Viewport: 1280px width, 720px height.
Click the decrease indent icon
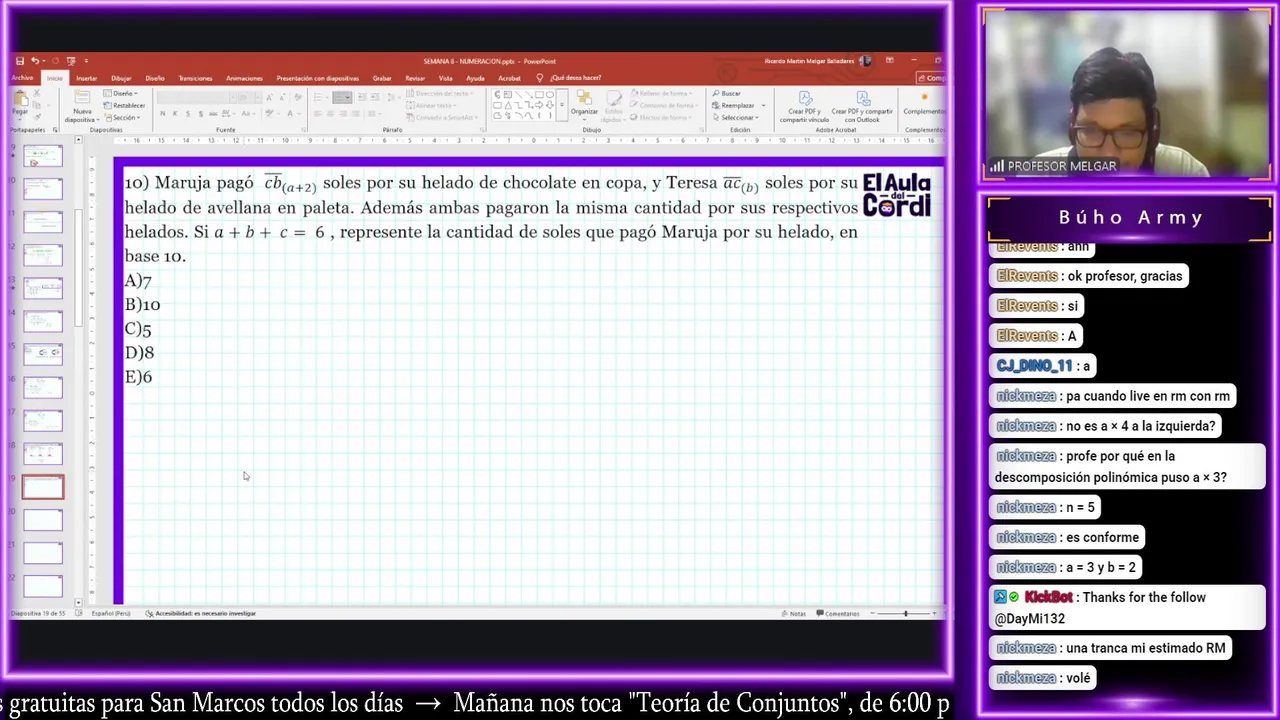point(362,97)
